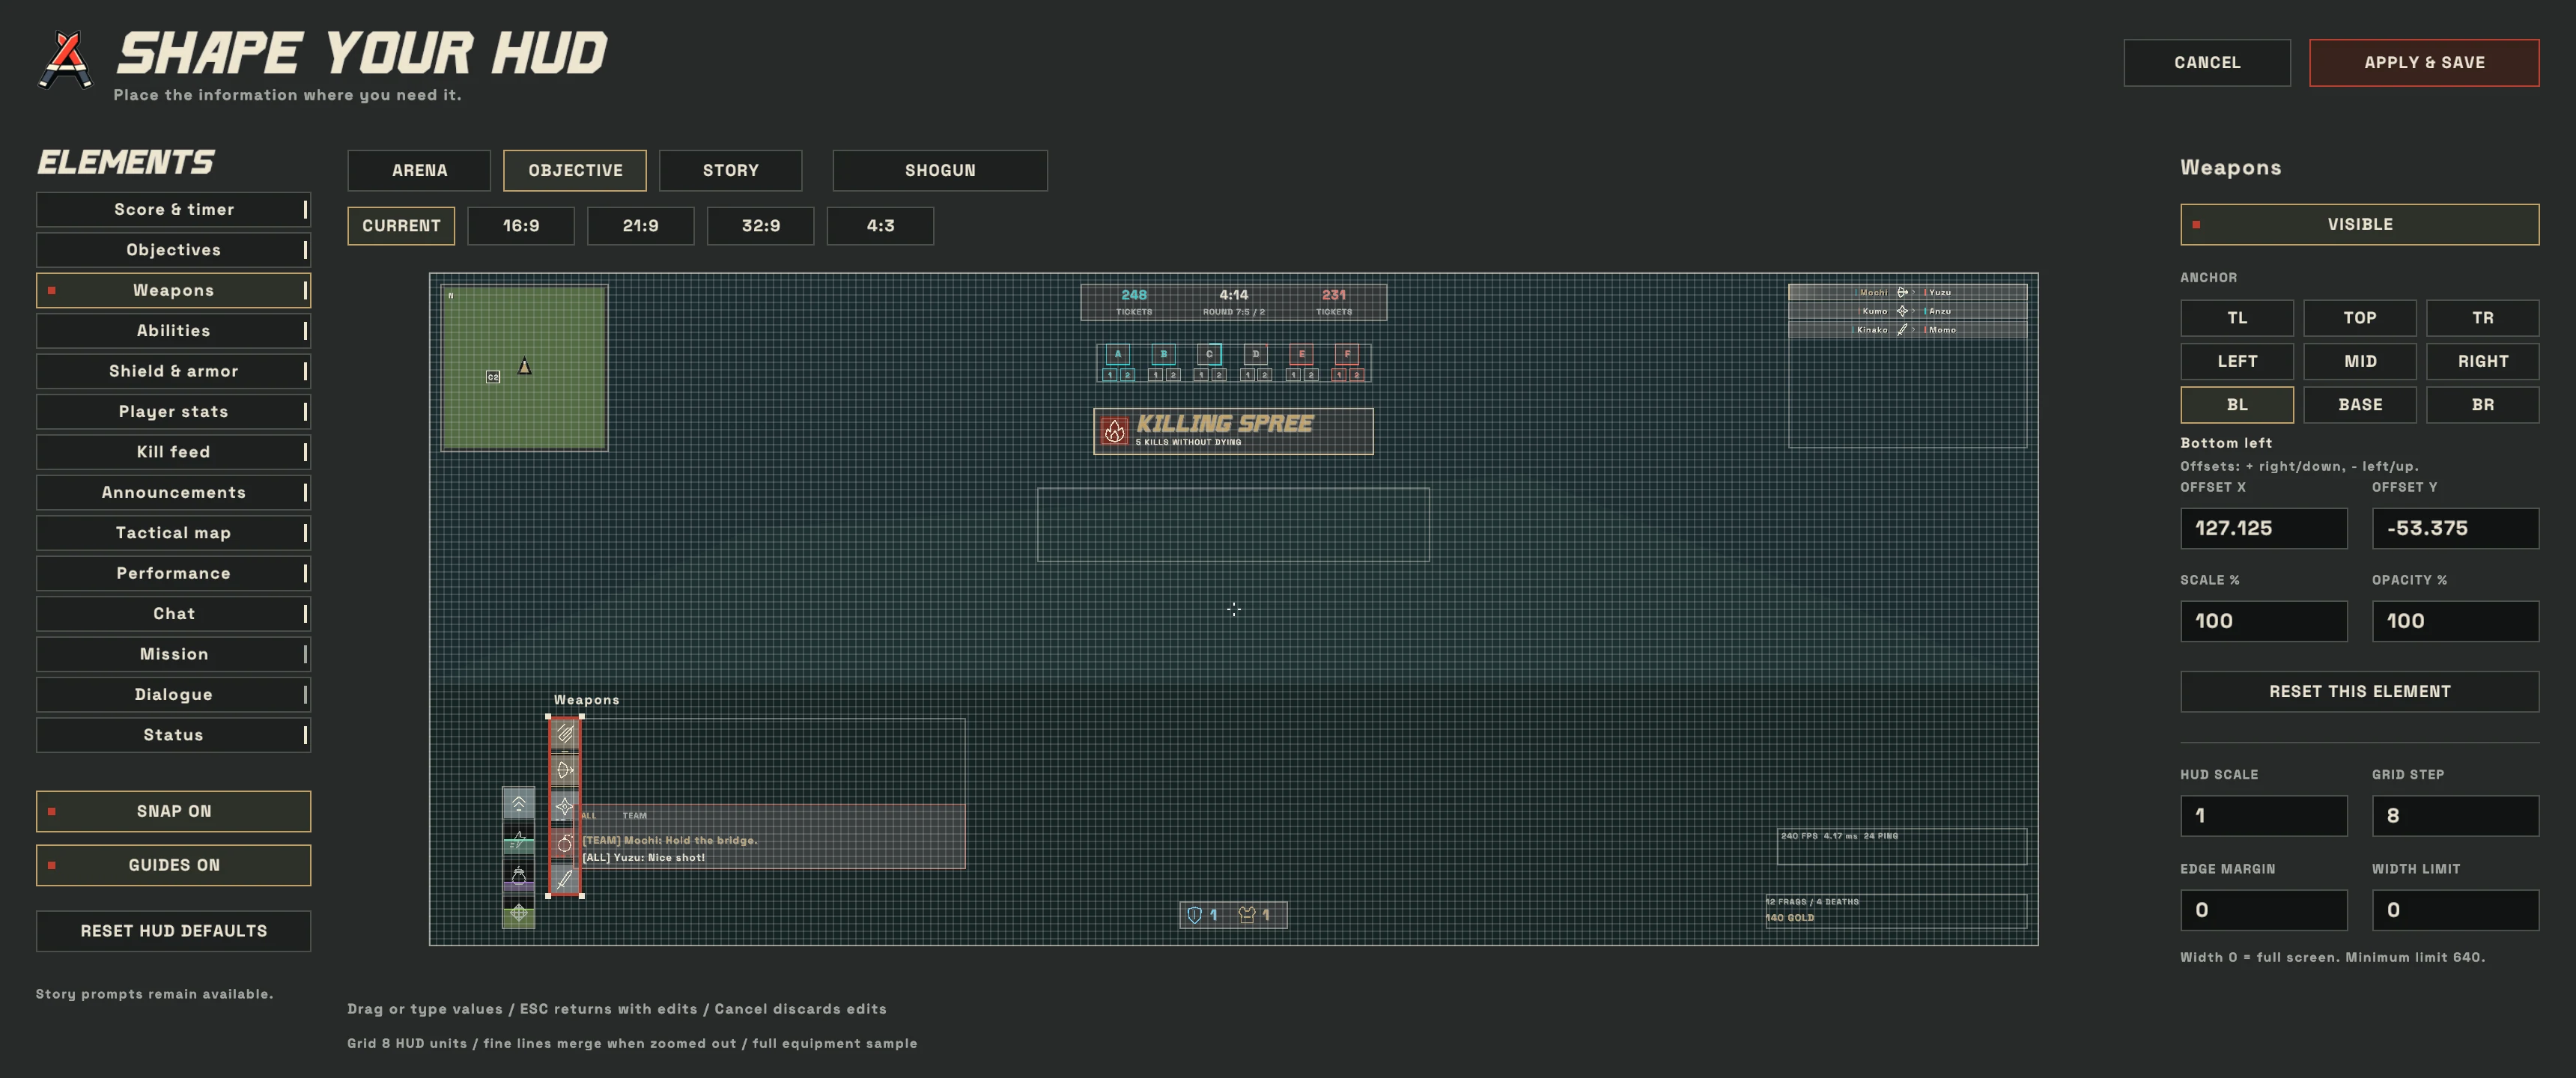Click the EDGE MARGIN input field
This screenshot has height=1078, width=2576.
[x=2263, y=910]
